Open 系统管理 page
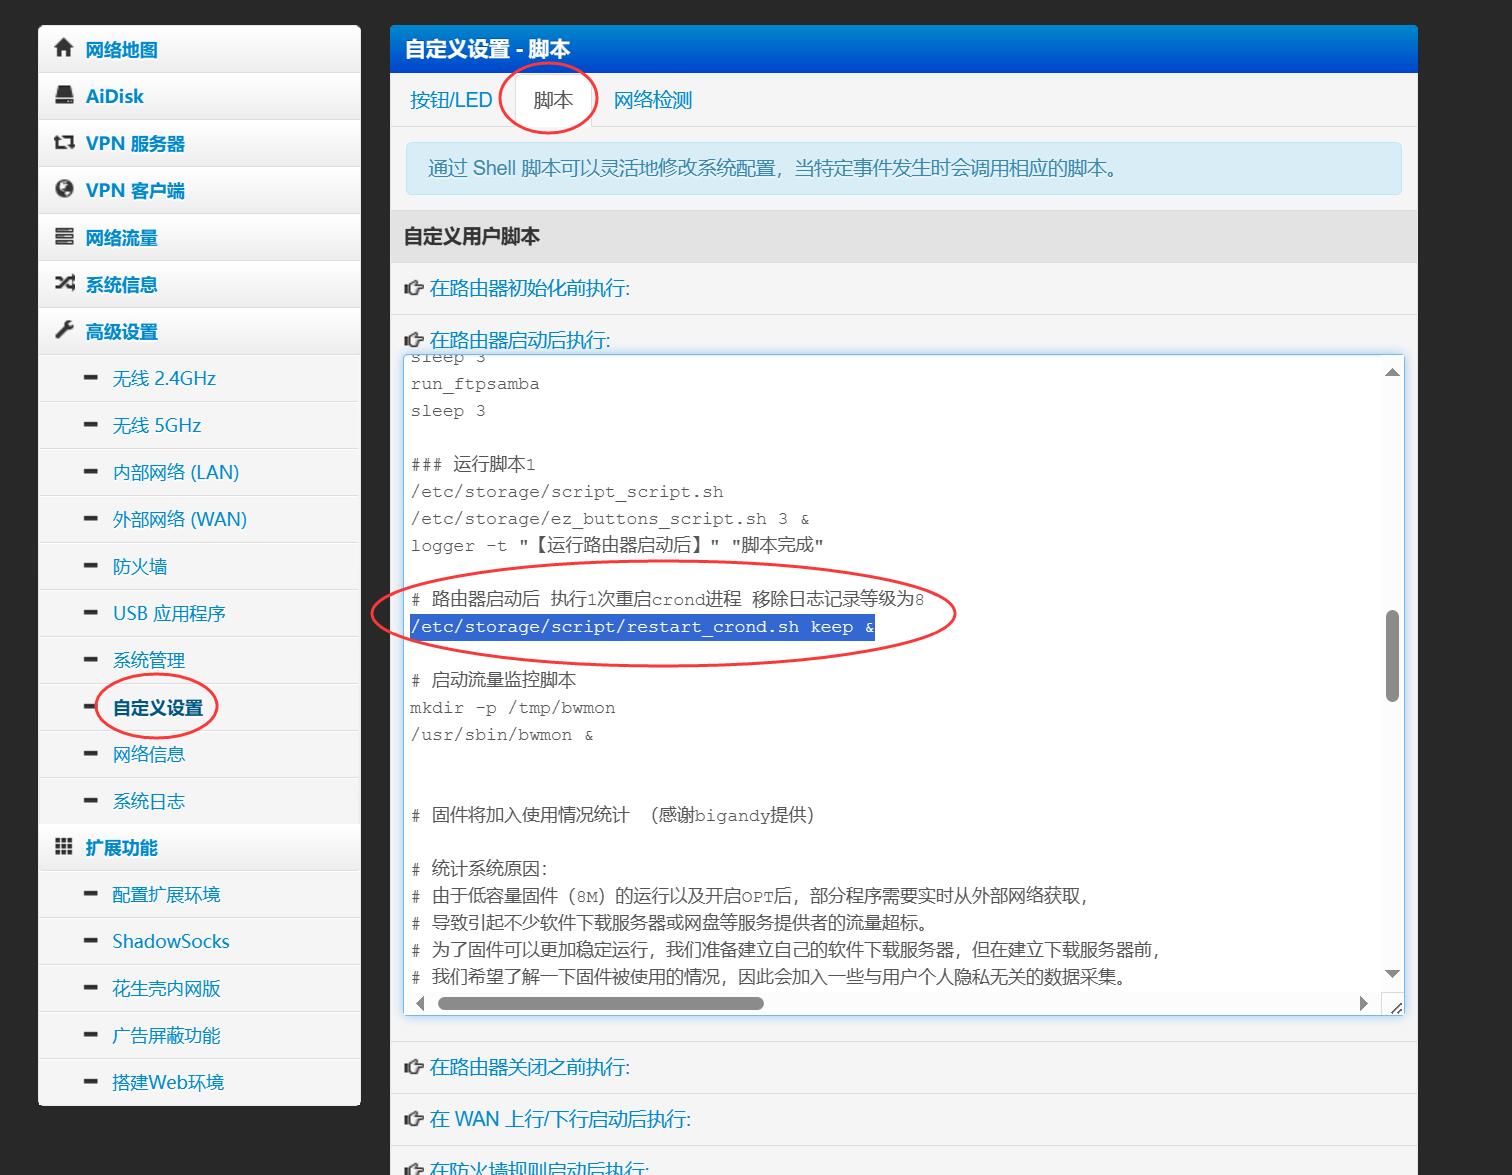This screenshot has width=1512, height=1175. 149,660
